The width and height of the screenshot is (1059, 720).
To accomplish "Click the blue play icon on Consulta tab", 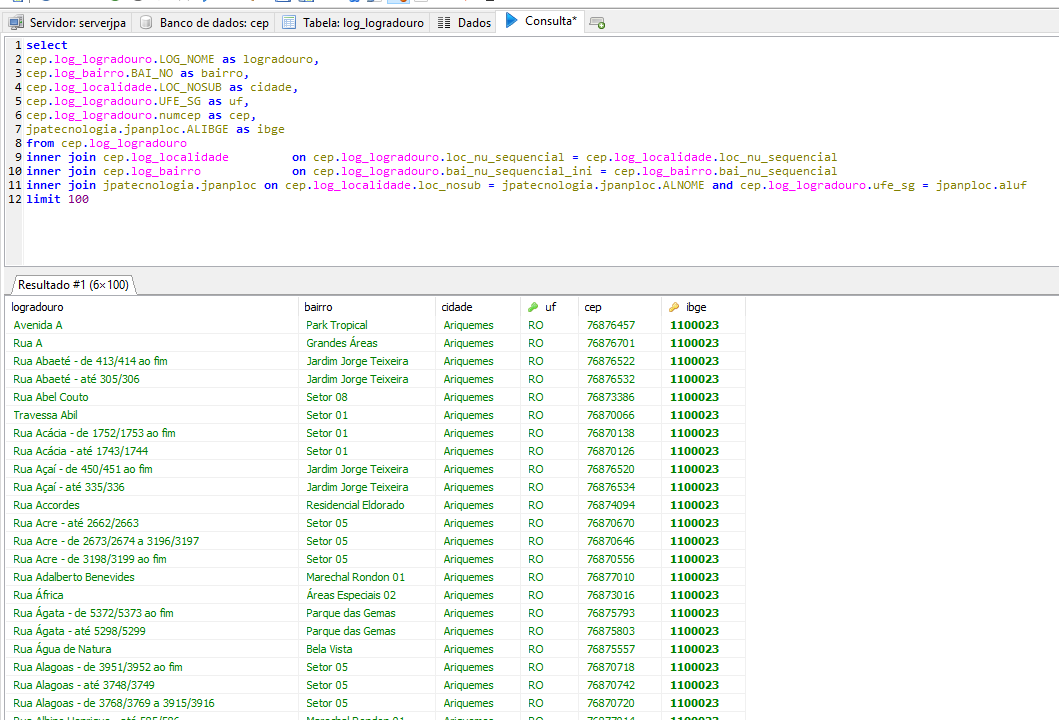I will [x=512, y=20].
